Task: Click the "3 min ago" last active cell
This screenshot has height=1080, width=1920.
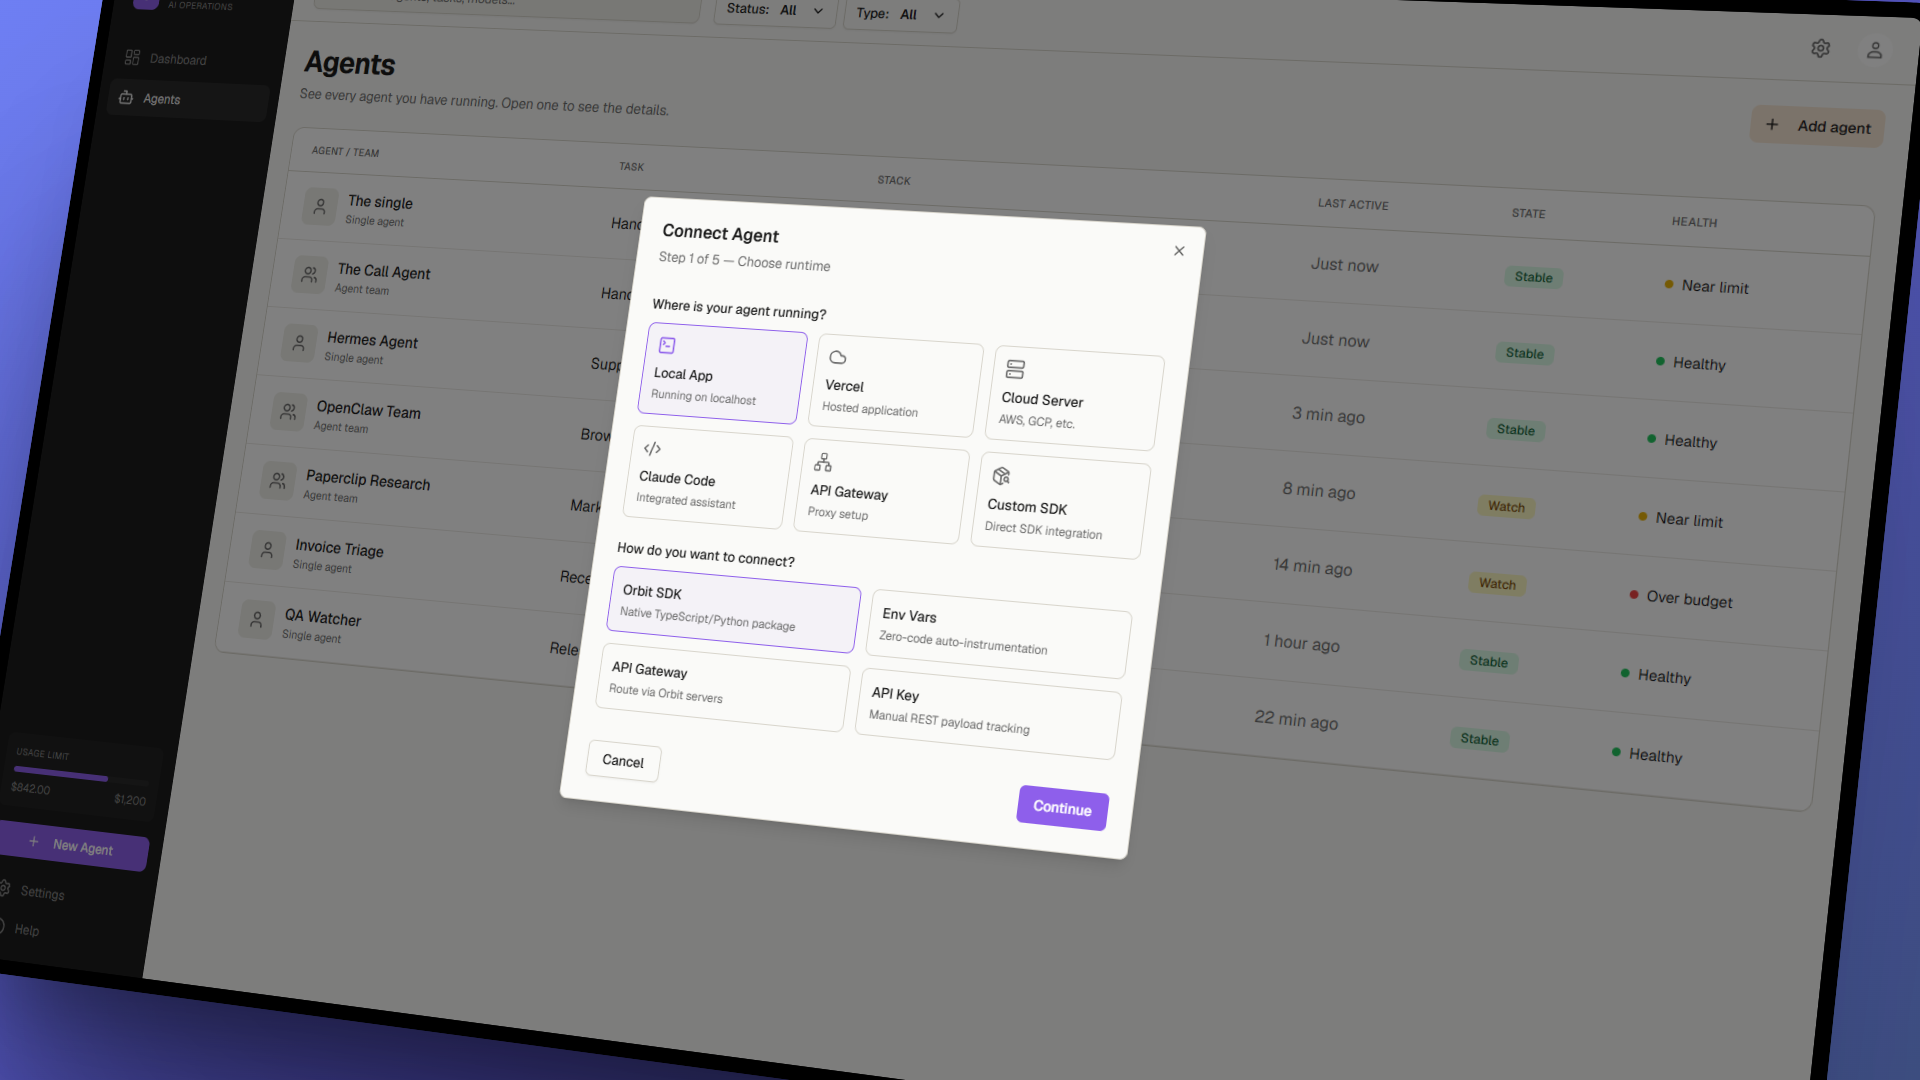Action: (x=1328, y=415)
